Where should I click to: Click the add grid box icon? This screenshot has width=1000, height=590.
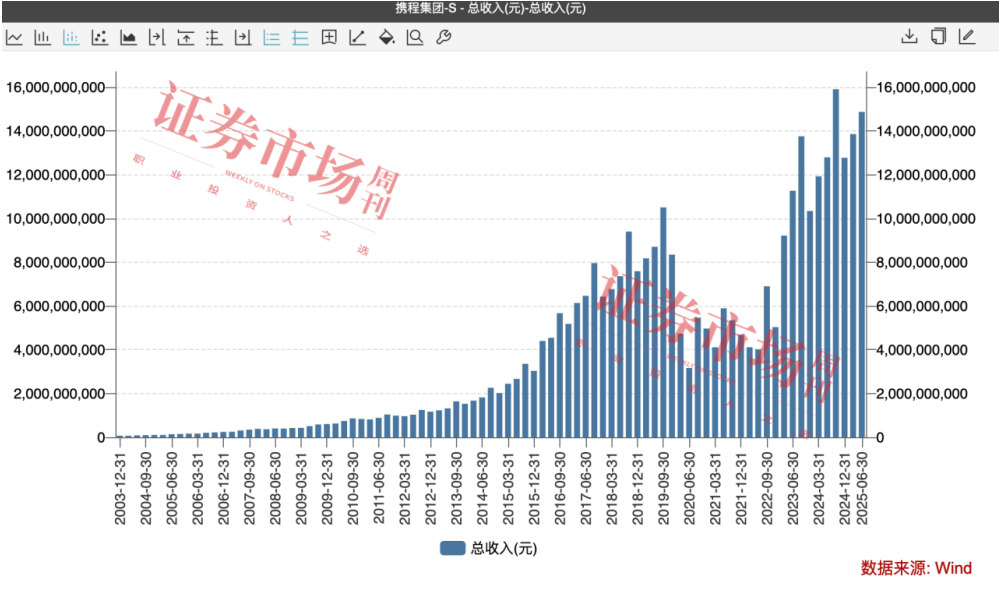329,38
